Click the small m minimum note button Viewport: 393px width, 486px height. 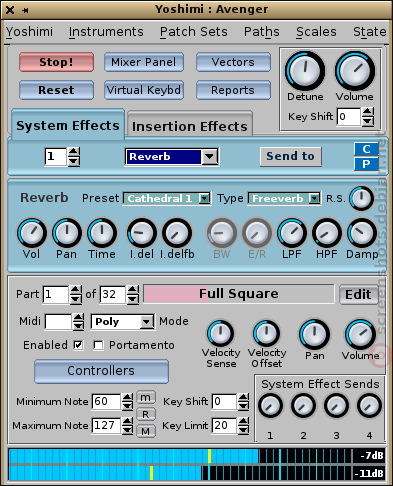146,397
